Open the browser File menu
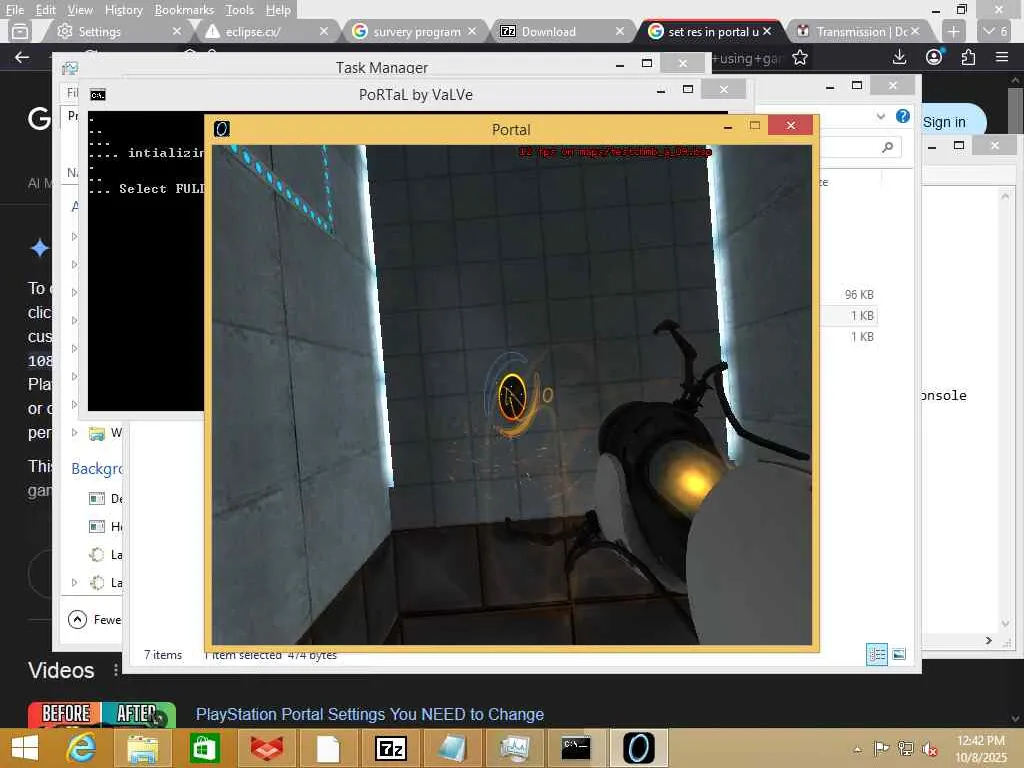 coord(14,10)
